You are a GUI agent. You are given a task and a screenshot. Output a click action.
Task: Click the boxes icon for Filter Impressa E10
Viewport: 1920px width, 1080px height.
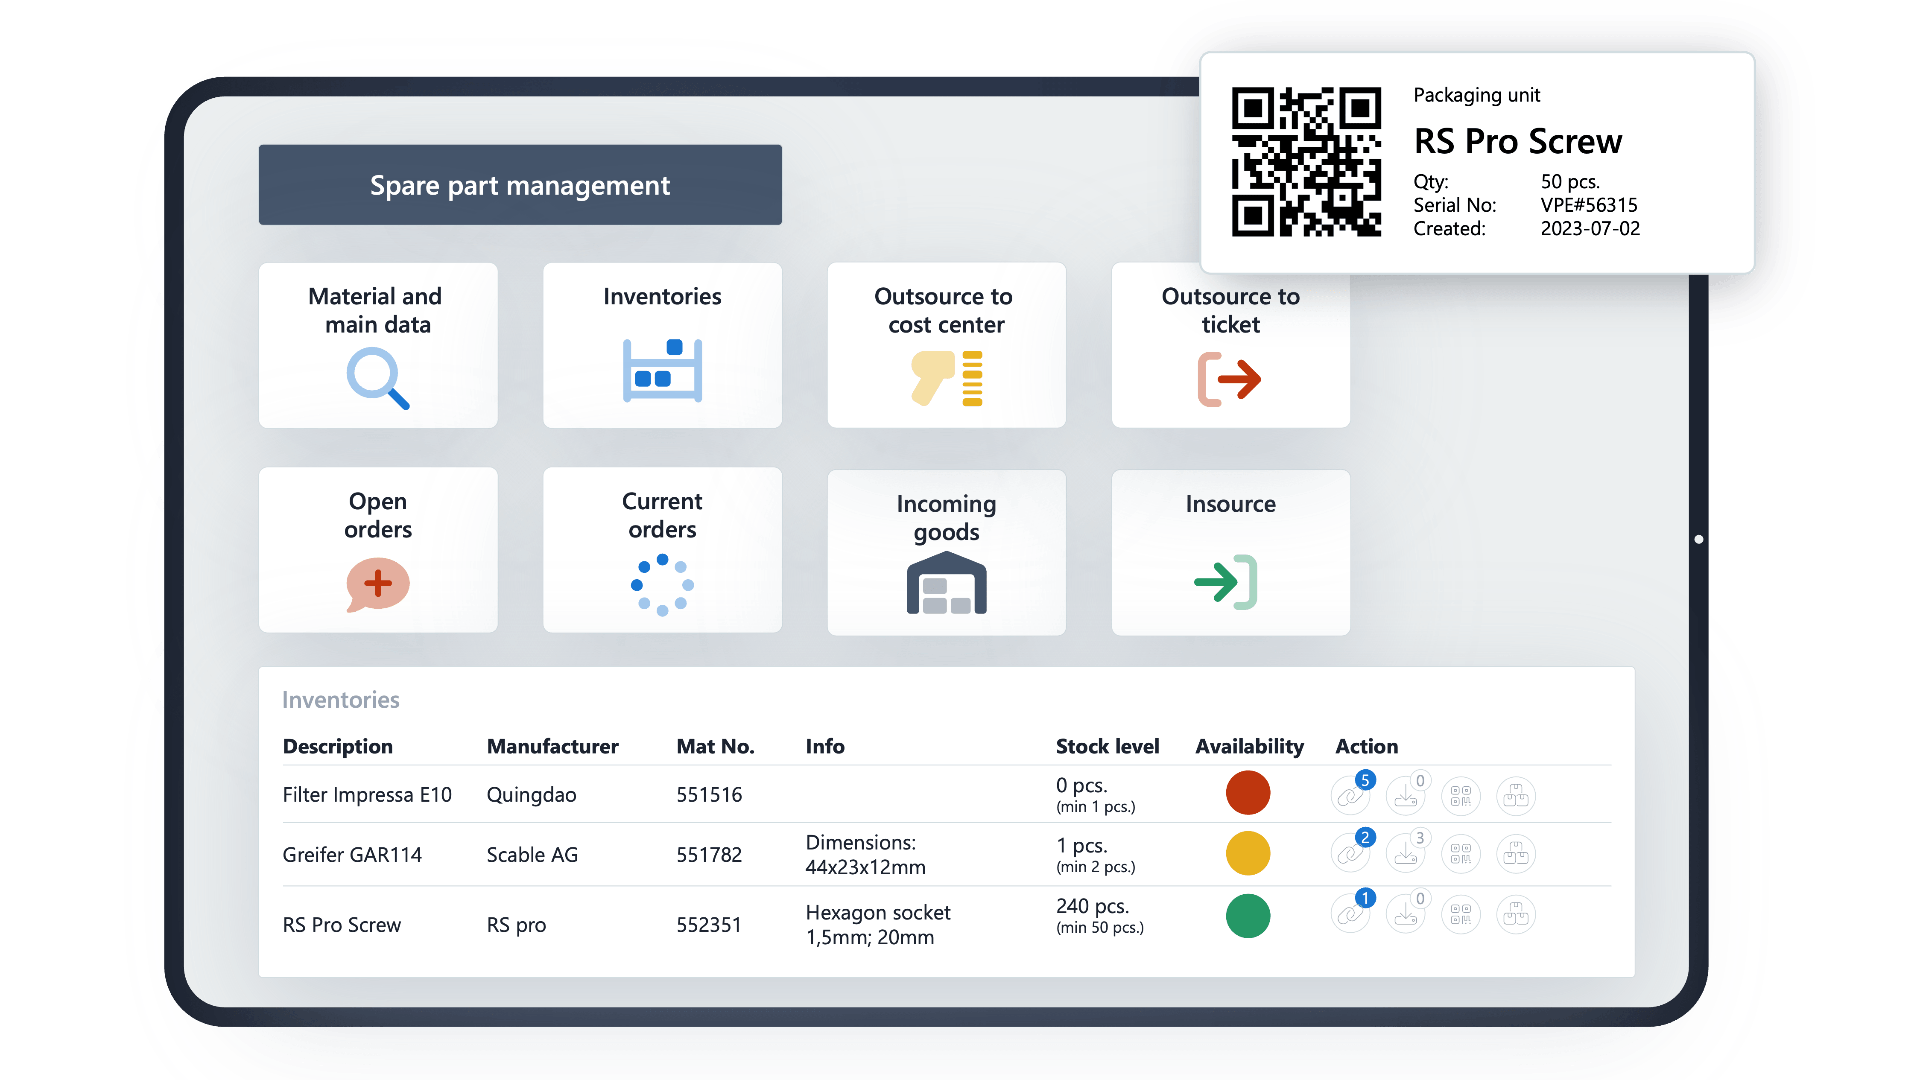point(1516,797)
